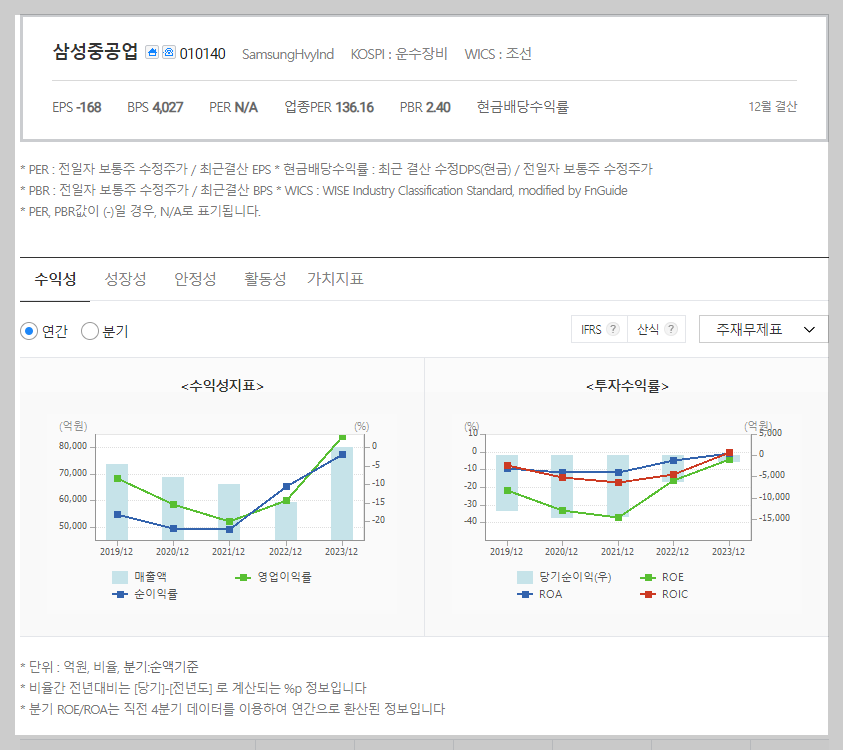
Task: Select the 연간 radio button
Action: point(29,331)
